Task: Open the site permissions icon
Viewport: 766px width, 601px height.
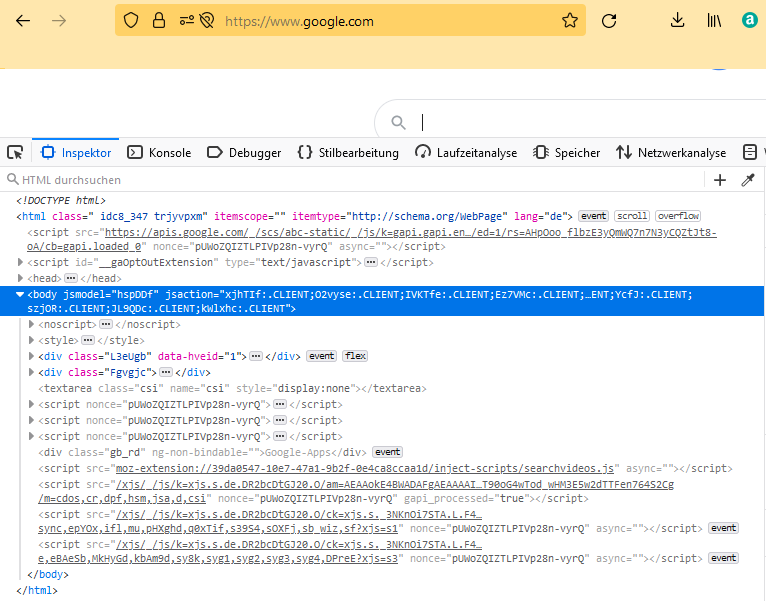Action: (x=186, y=21)
